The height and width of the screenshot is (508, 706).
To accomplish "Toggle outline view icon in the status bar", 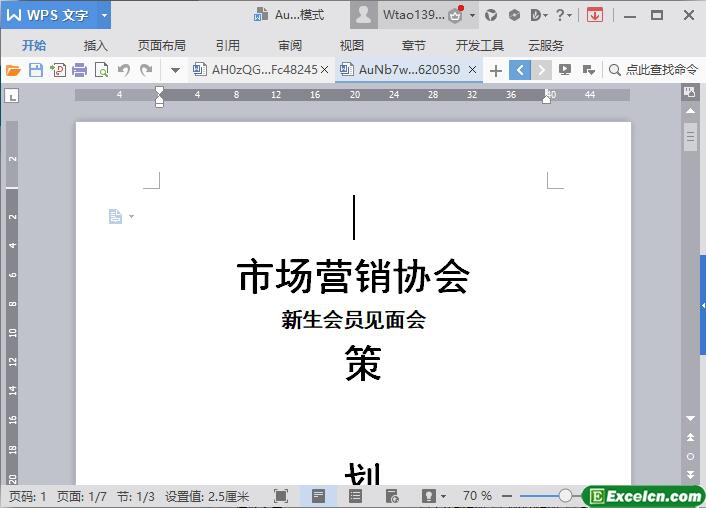I will point(355,496).
